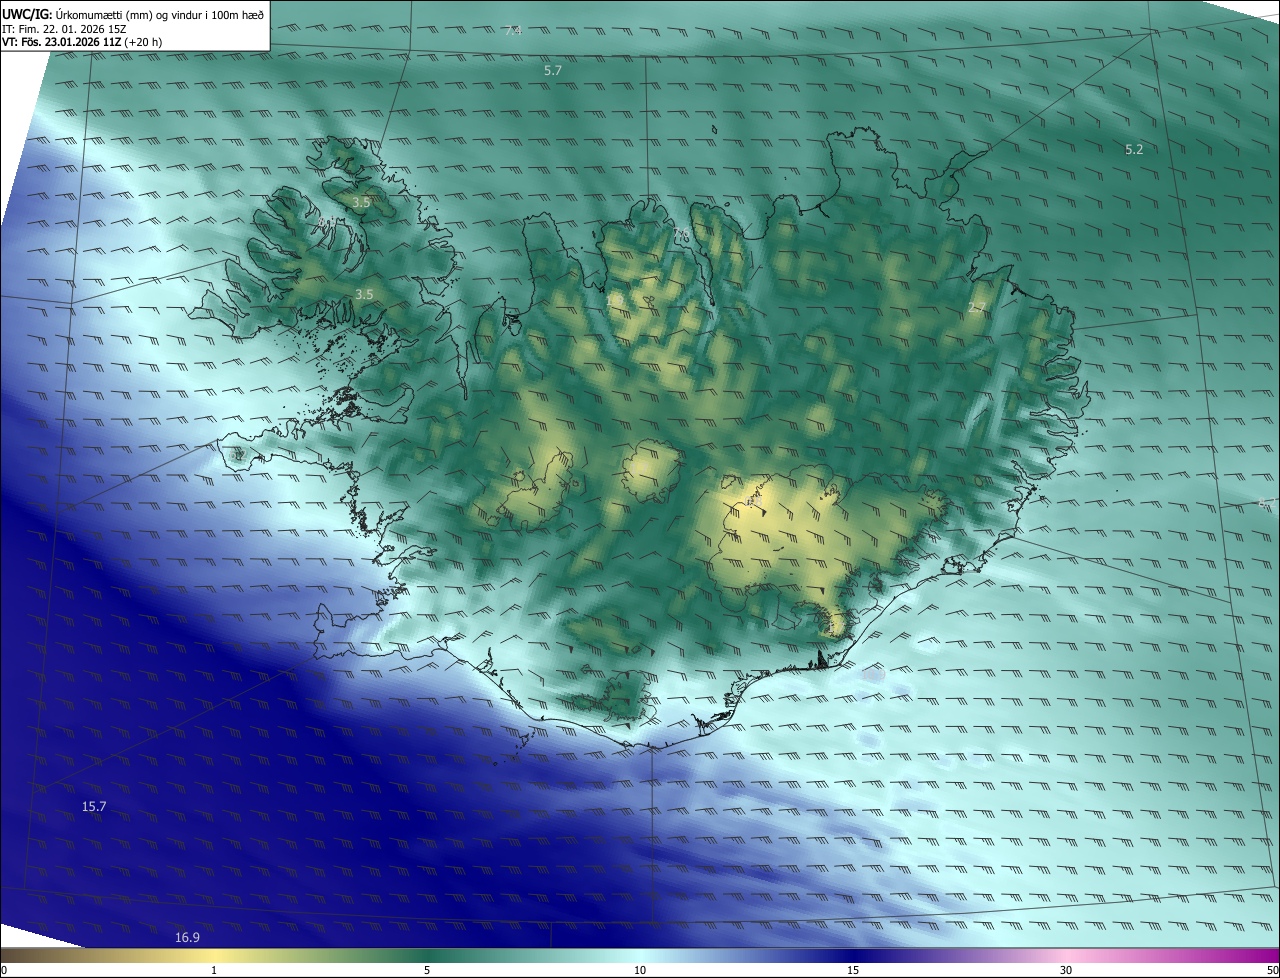Click the '0' tick on the color scale
The height and width of the screenshot is (978, 1280).
click(x=3, y=971)
